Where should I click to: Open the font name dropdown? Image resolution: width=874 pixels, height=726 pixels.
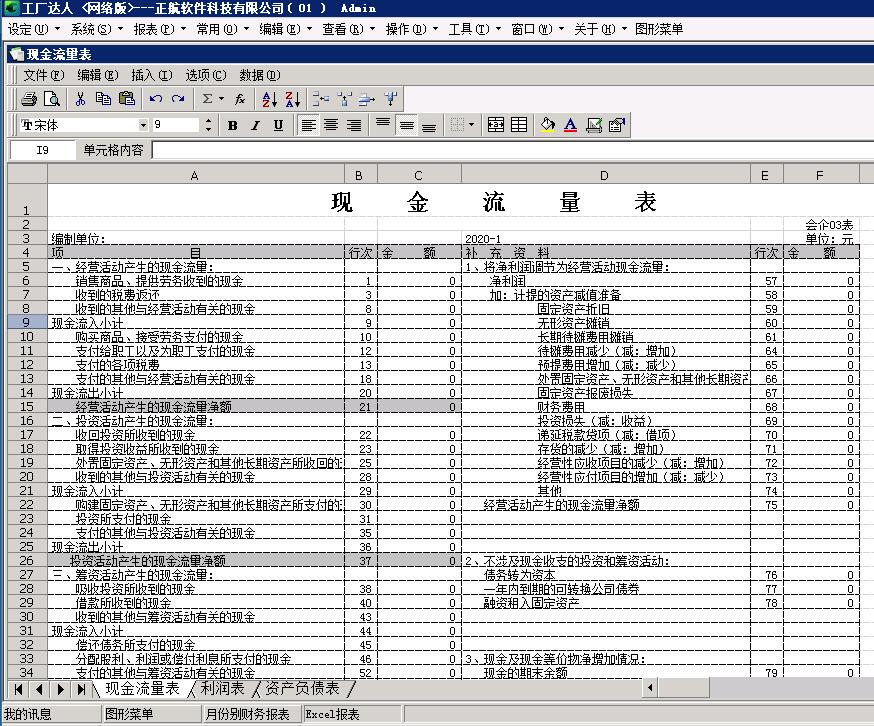[143, 125]
